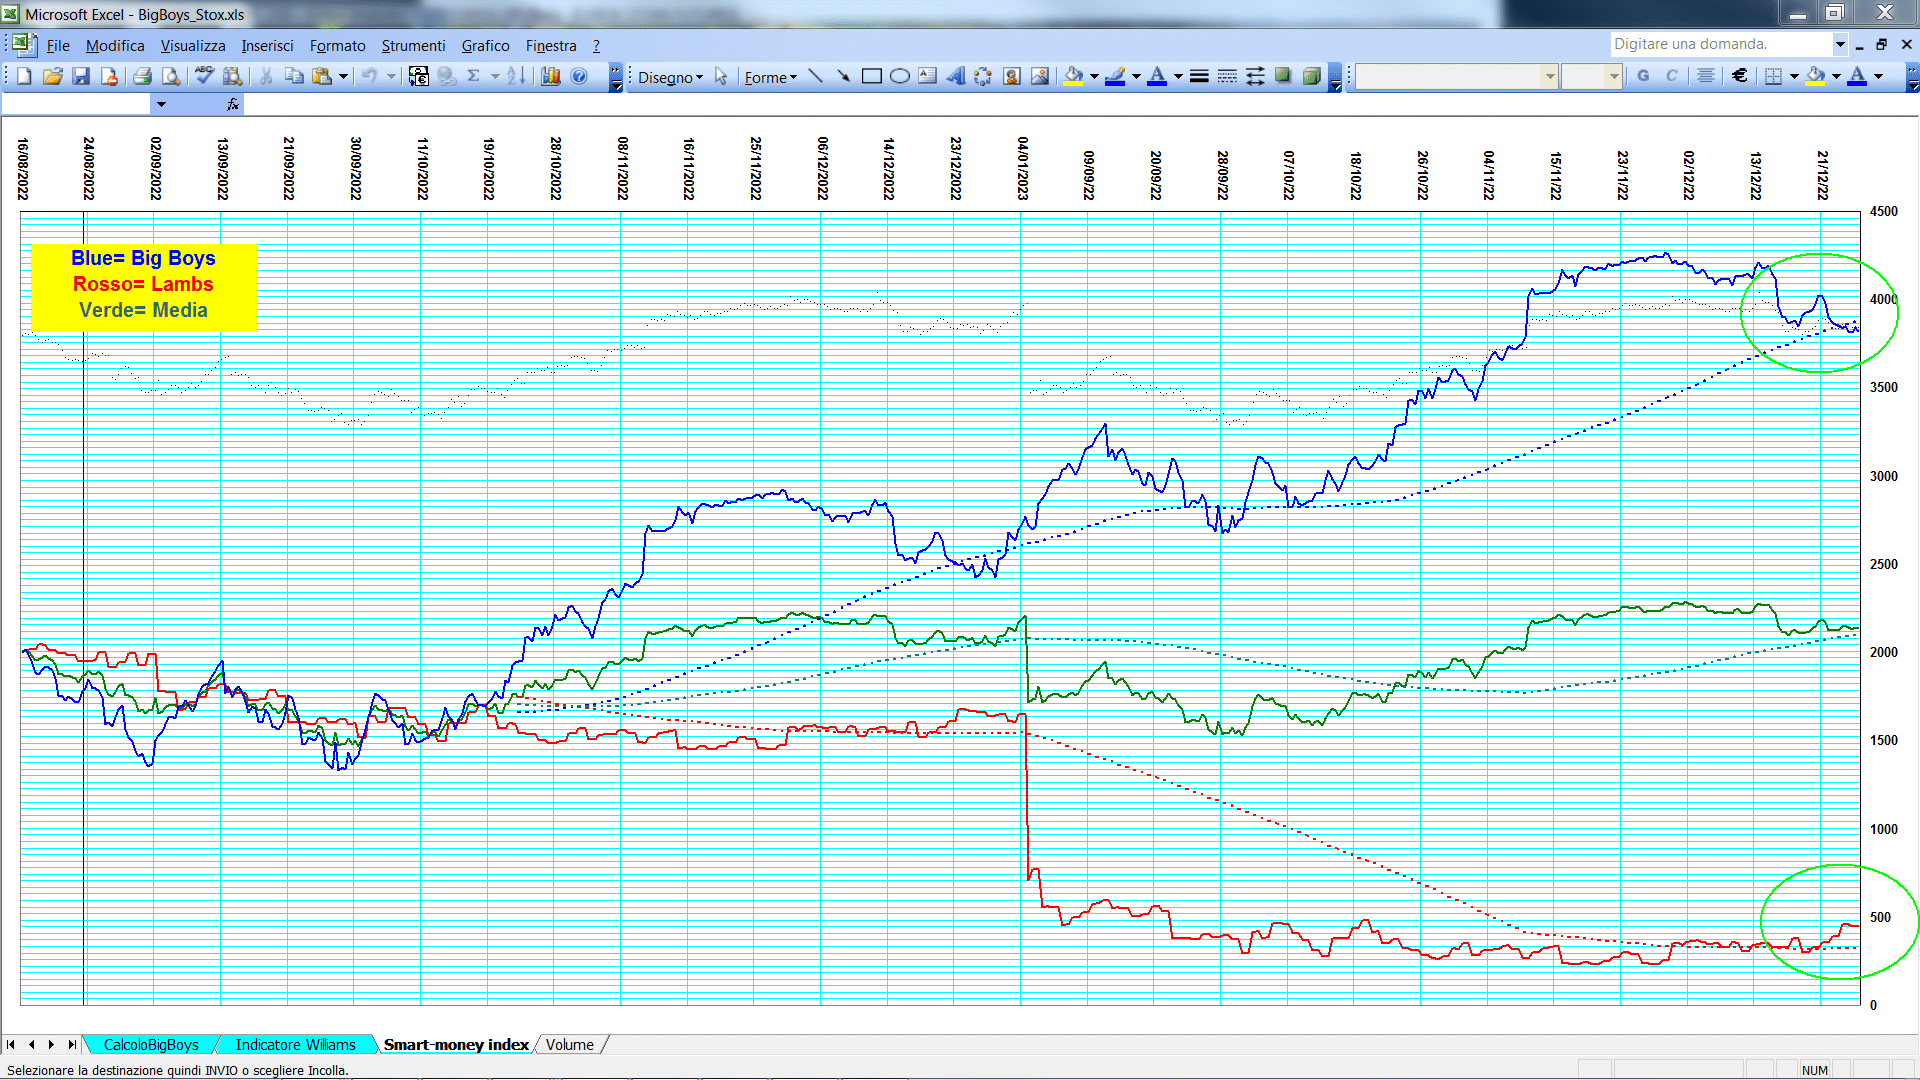Open the Disegno drawing menu
Viewport: 1920px width, 1080px height.
click(670, 77)
